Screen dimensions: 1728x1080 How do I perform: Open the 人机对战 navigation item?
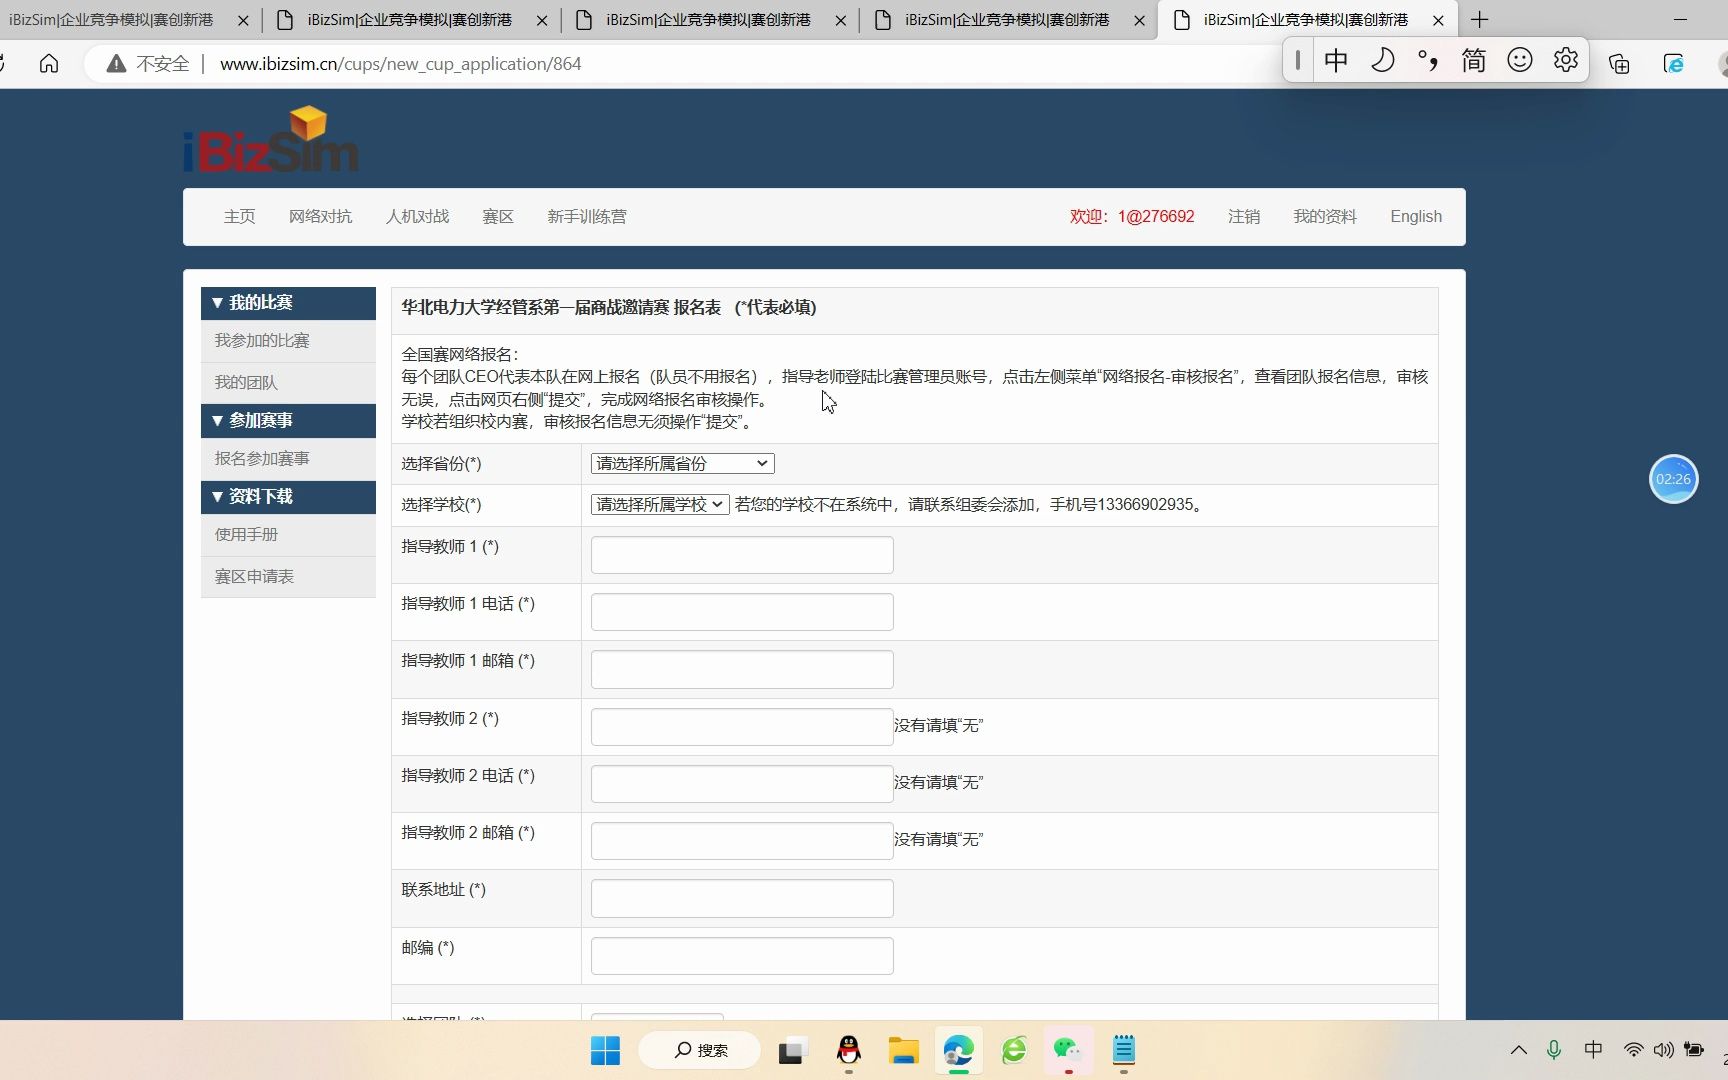tap(417, 217)
